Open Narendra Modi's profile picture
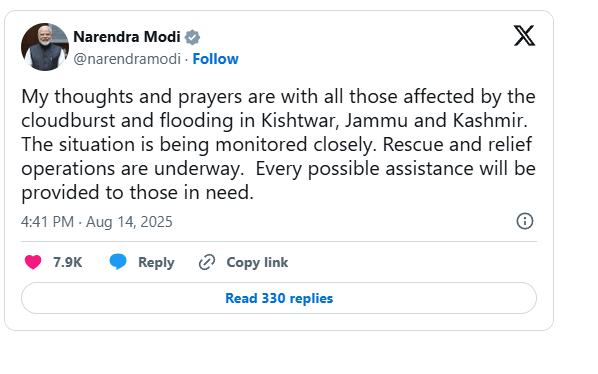Viewport: 598px width, 374px height. (x=45, y=47)
